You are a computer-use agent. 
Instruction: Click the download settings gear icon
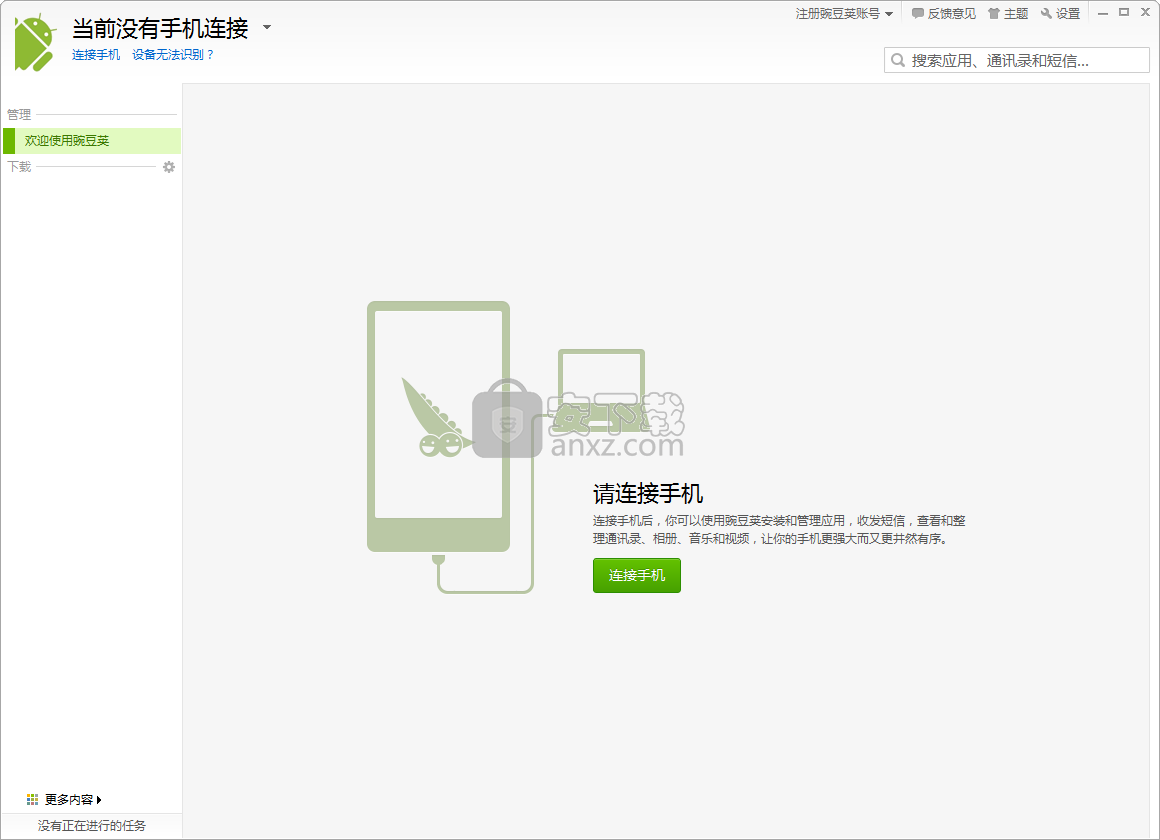[x=169, y=167]
